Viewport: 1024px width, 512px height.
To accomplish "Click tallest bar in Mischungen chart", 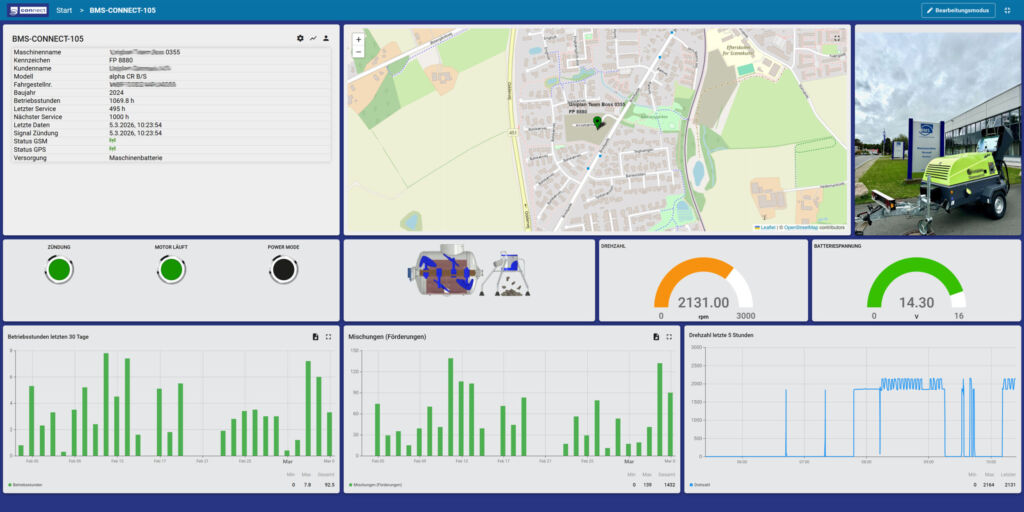I will pos(451,407).
